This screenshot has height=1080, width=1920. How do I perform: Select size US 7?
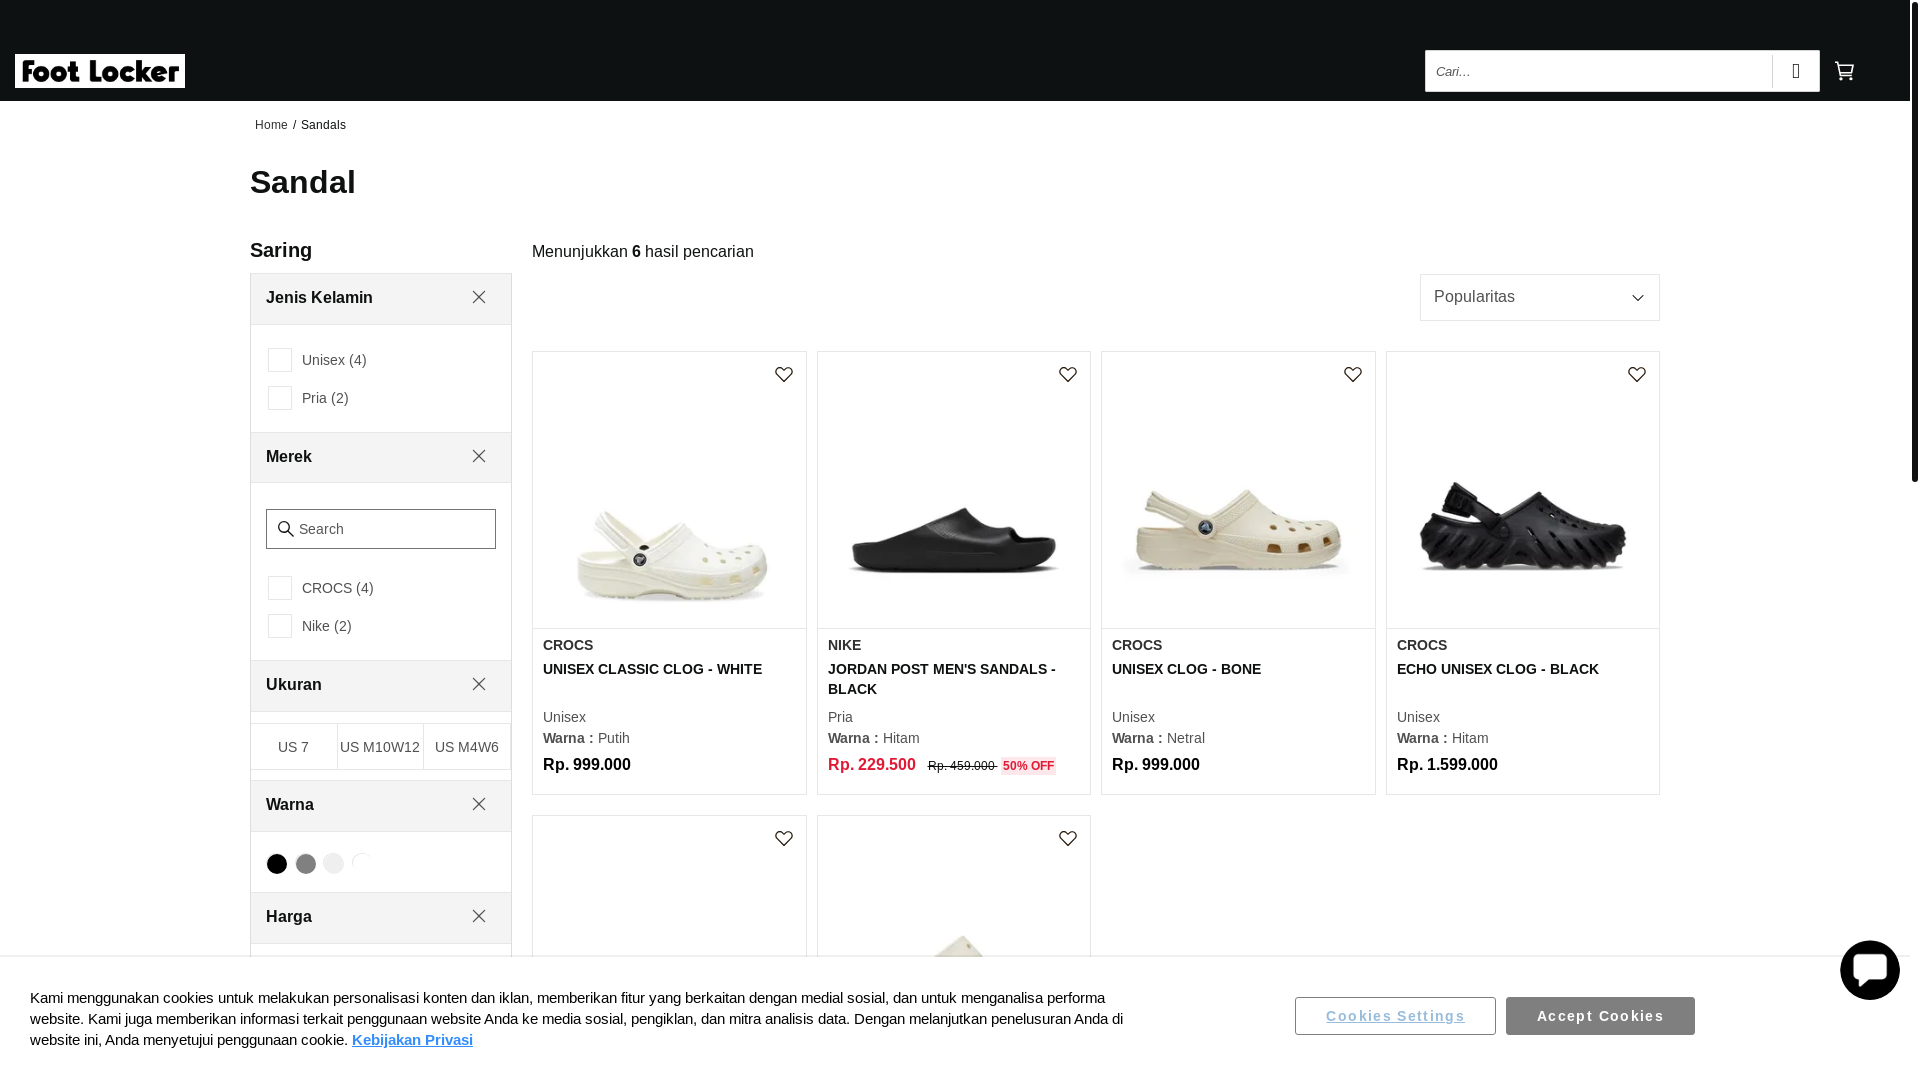293,747
